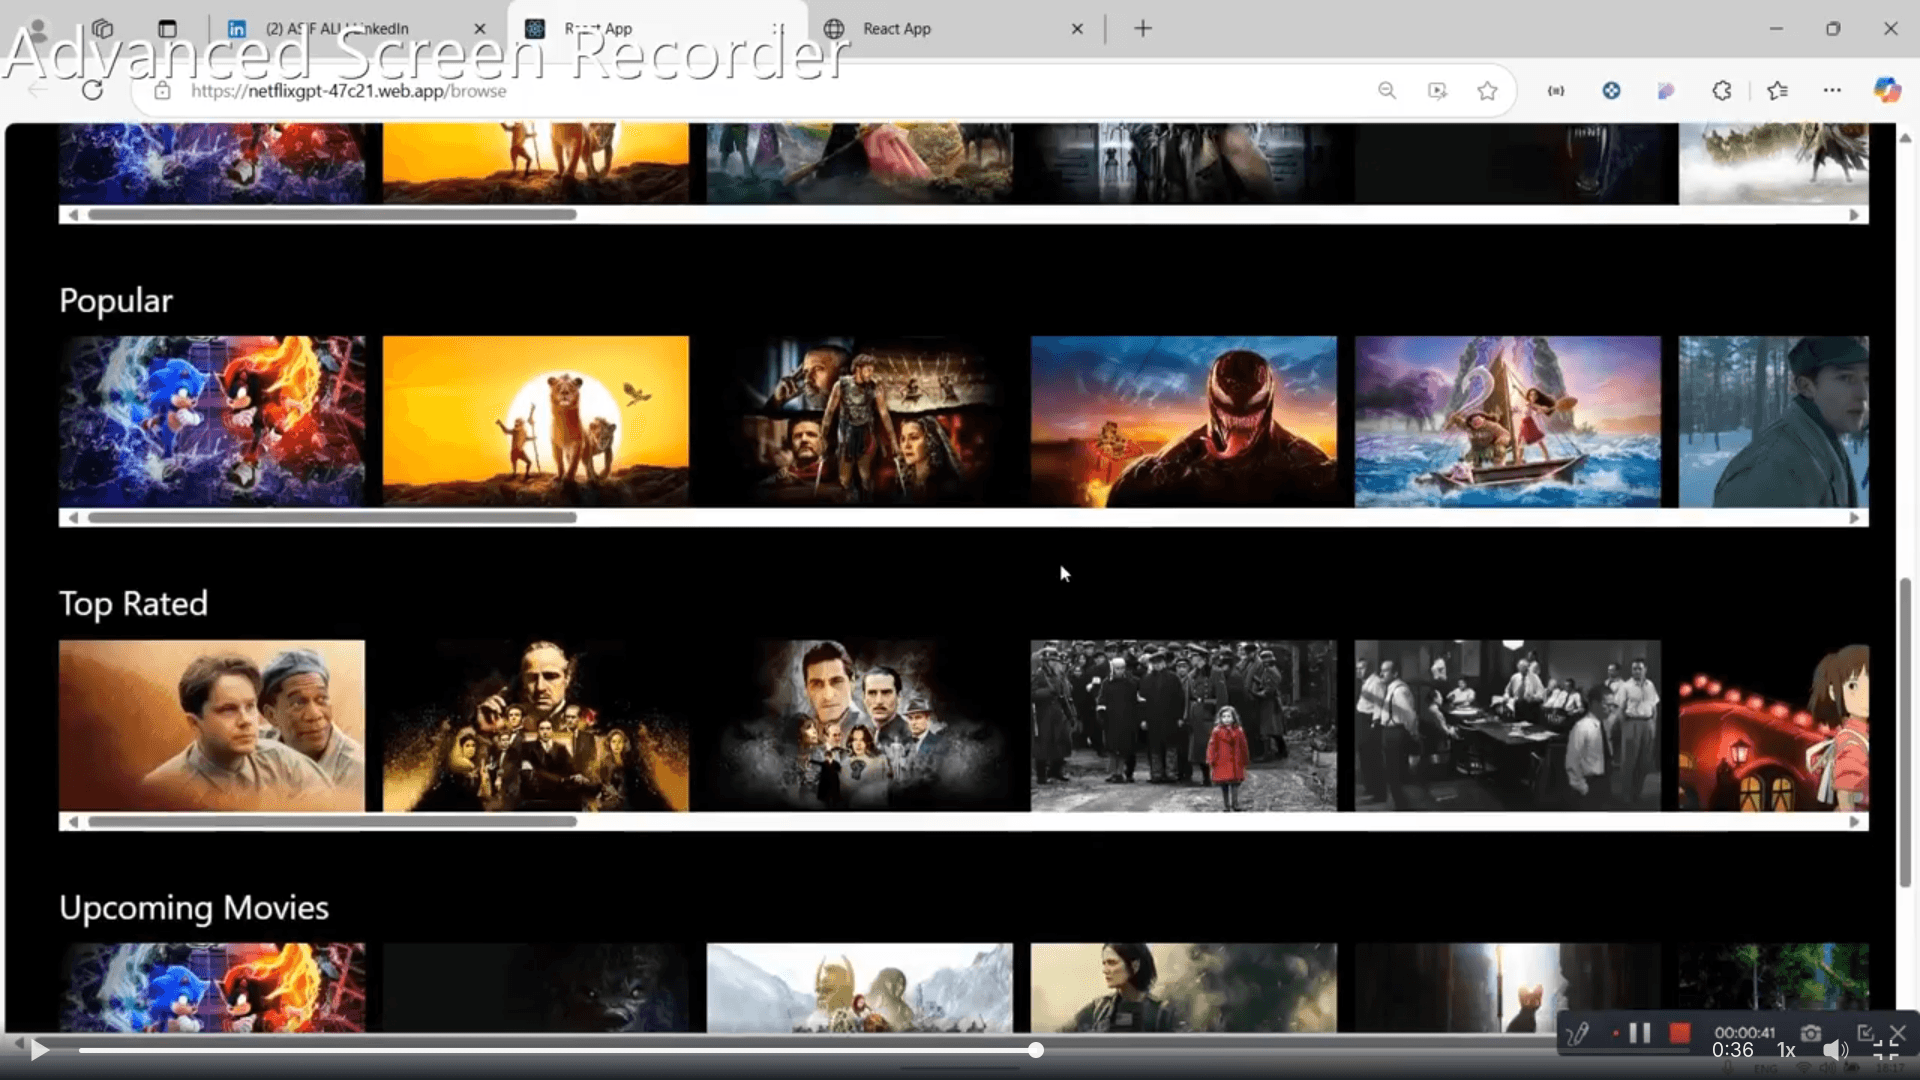Mute the video player volume speaker

(1834, 1050)
